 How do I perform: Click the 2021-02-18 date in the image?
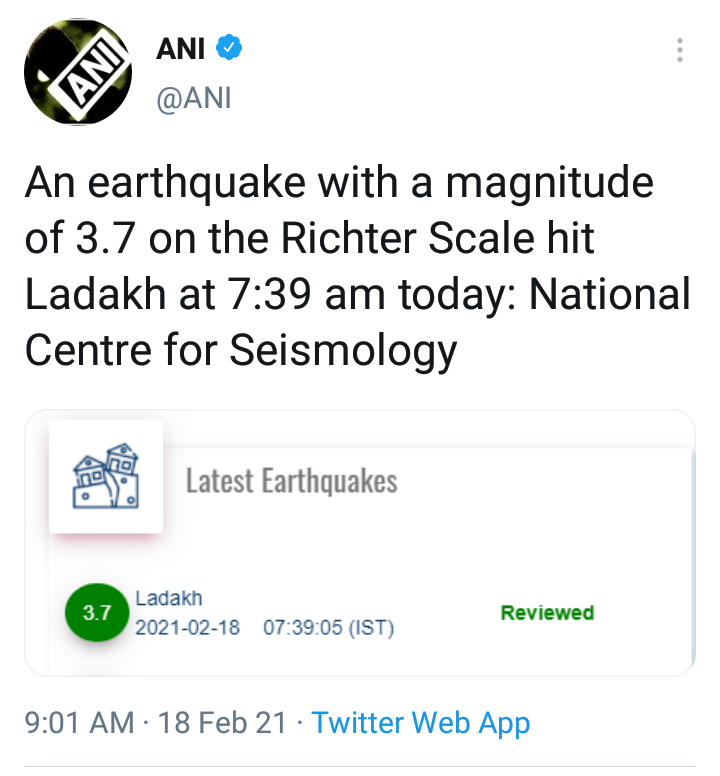pyautogui.click(x=187, y=628)
